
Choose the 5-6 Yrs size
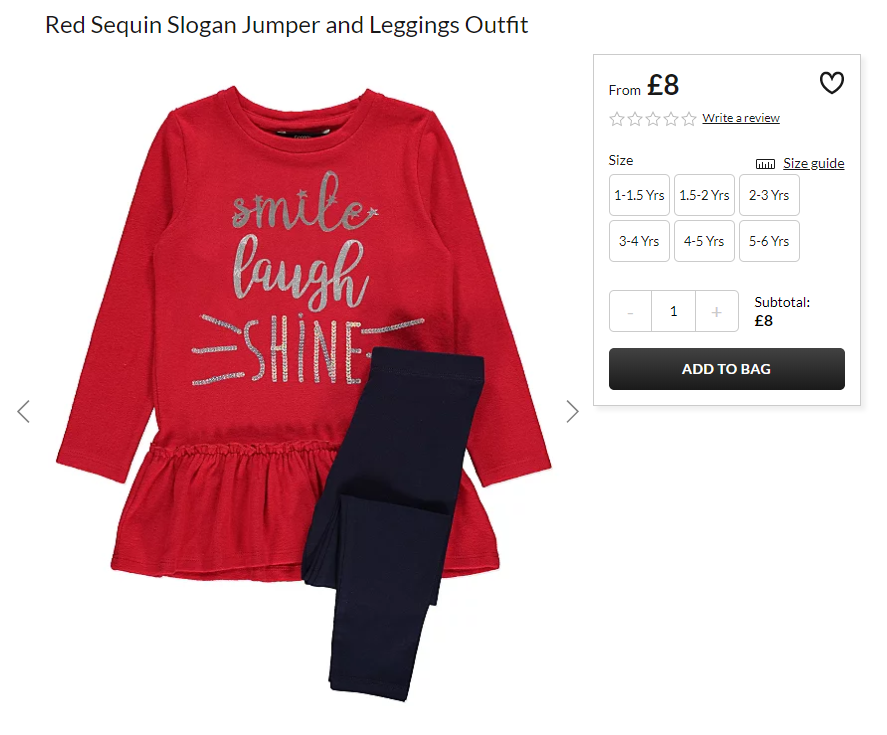(x=769, y=241)
